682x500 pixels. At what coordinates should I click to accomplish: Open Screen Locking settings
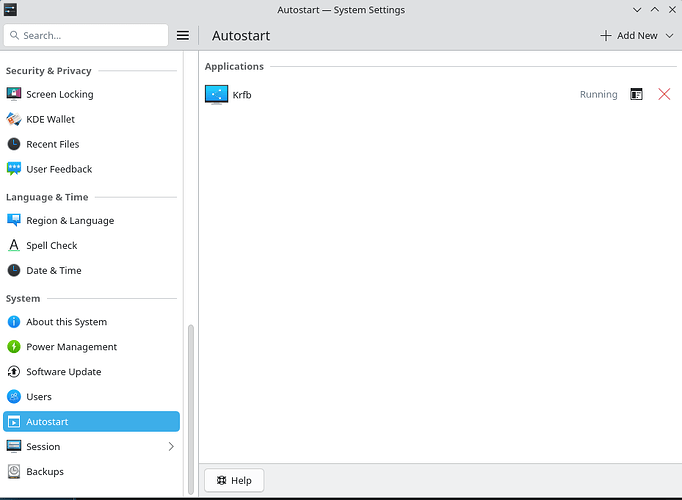point(59,94)
